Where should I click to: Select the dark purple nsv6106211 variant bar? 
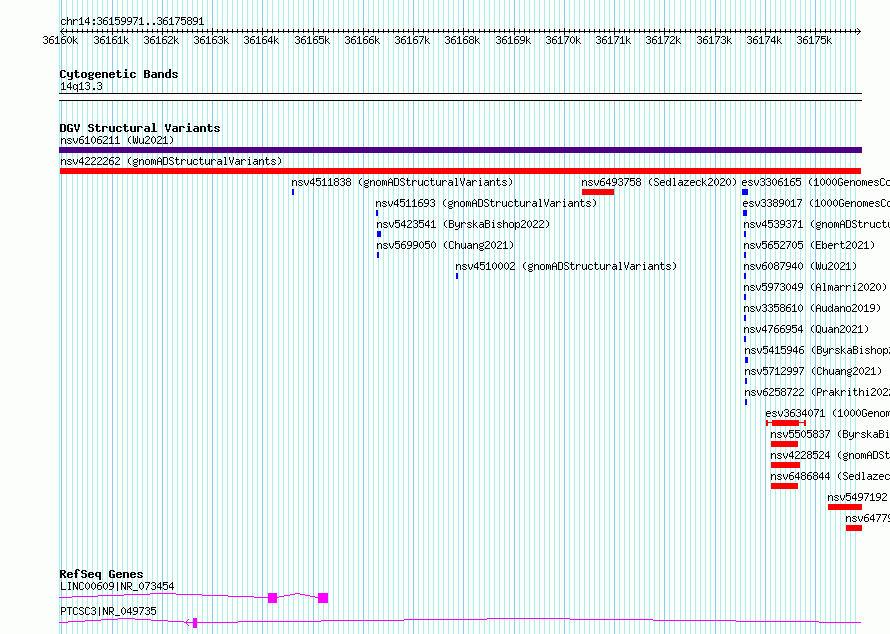pyautogui.click(x=460, y=150)
